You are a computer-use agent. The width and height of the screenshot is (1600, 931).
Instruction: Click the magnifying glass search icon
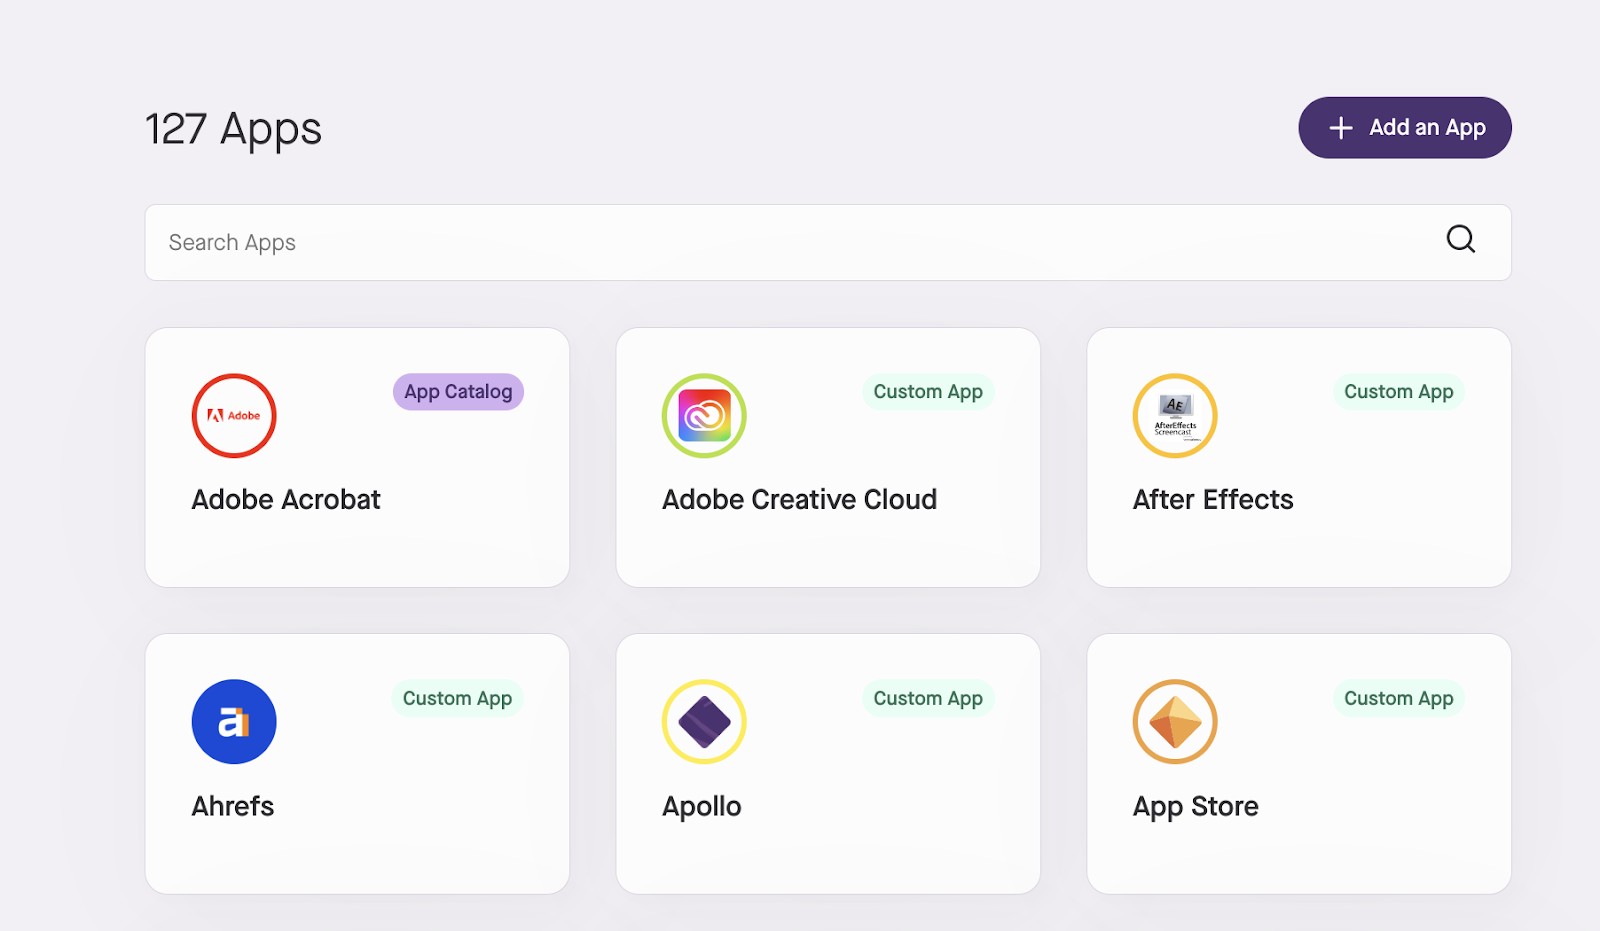click(x=1460, y=239)
